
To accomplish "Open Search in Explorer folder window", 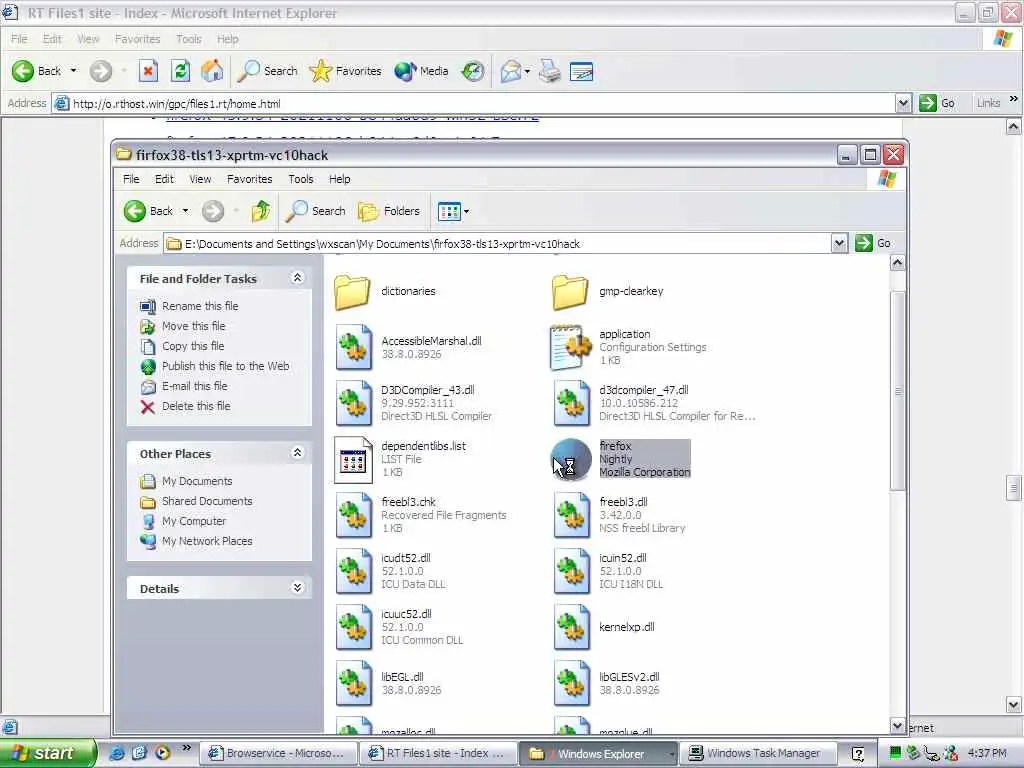I will [x=316, y=211].
